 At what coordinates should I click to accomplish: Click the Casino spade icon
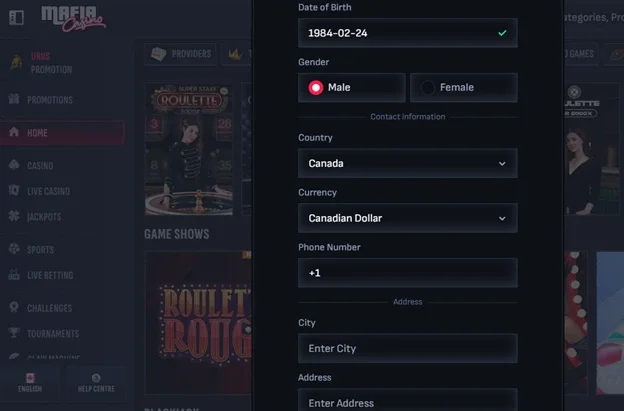tap(14, 165)
